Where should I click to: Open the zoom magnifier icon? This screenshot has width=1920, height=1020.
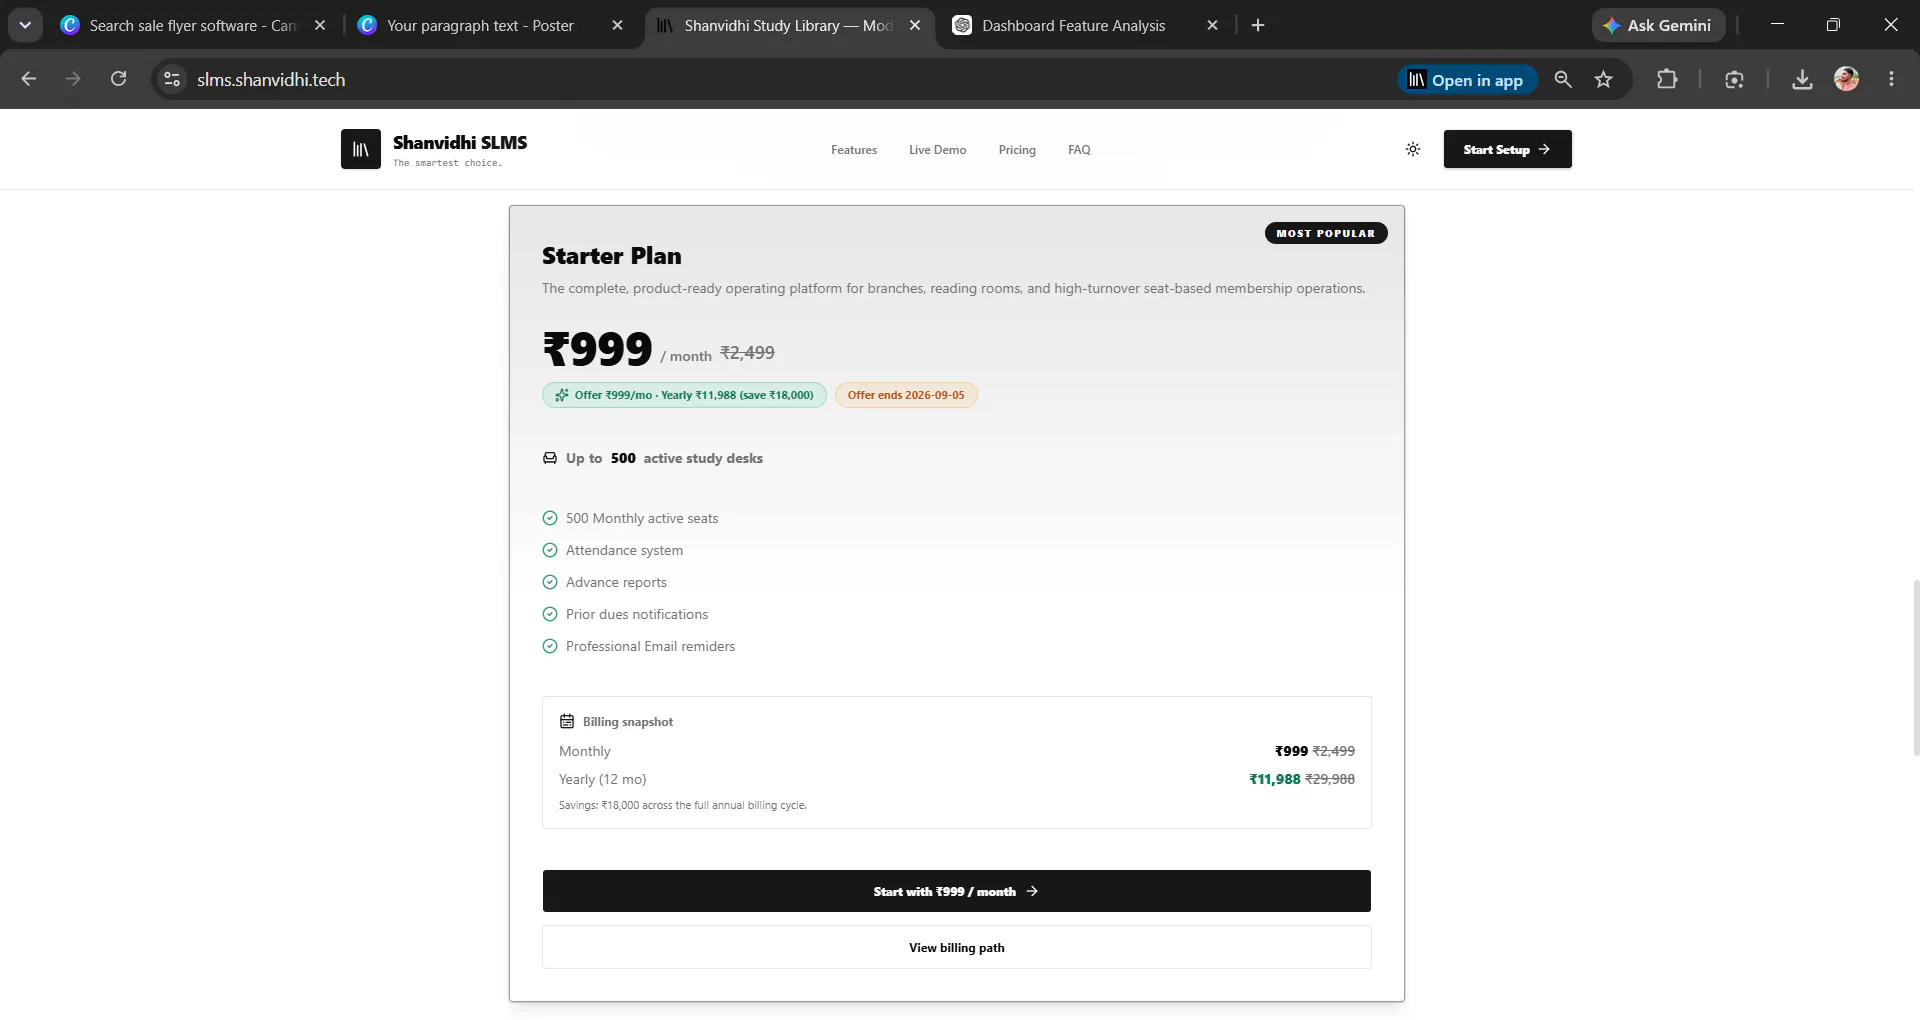coord(1563,79)
